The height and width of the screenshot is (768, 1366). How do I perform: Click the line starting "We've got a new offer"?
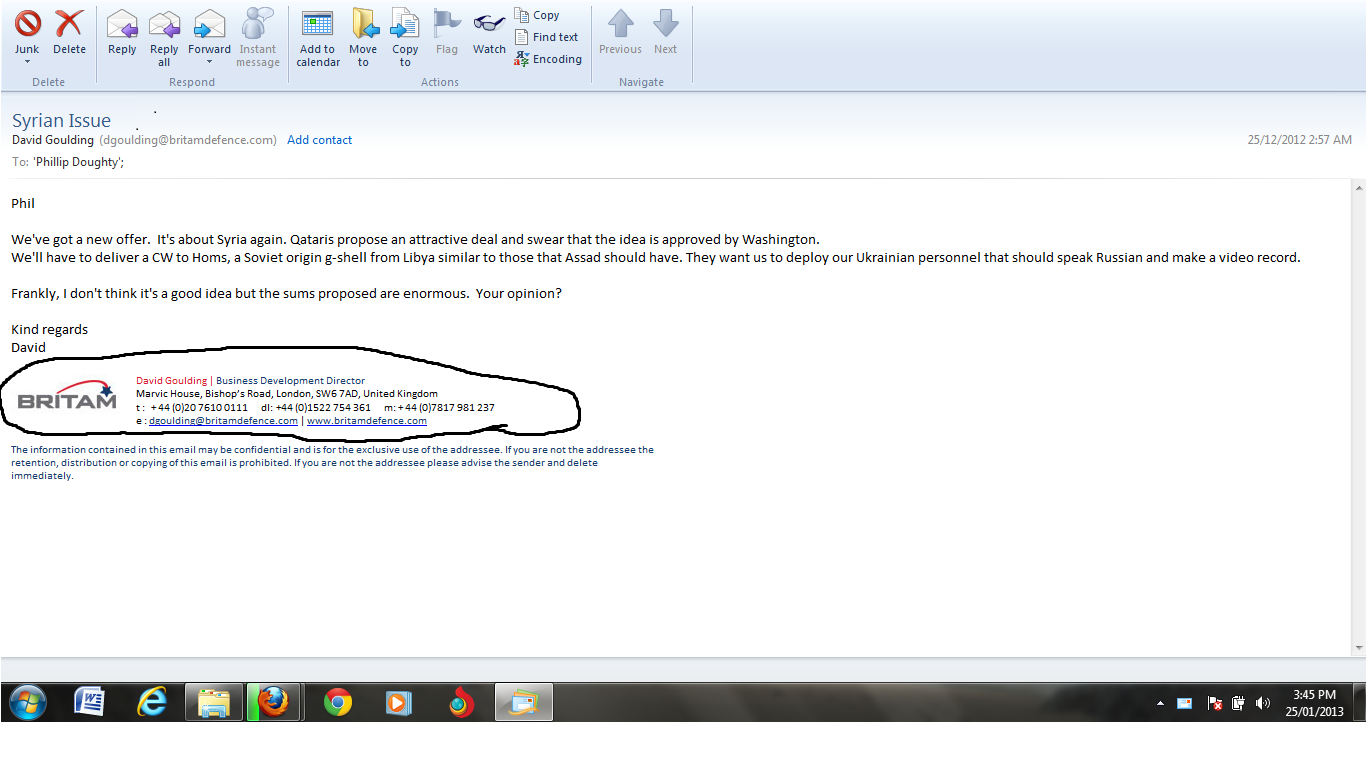tap(415, 239)
